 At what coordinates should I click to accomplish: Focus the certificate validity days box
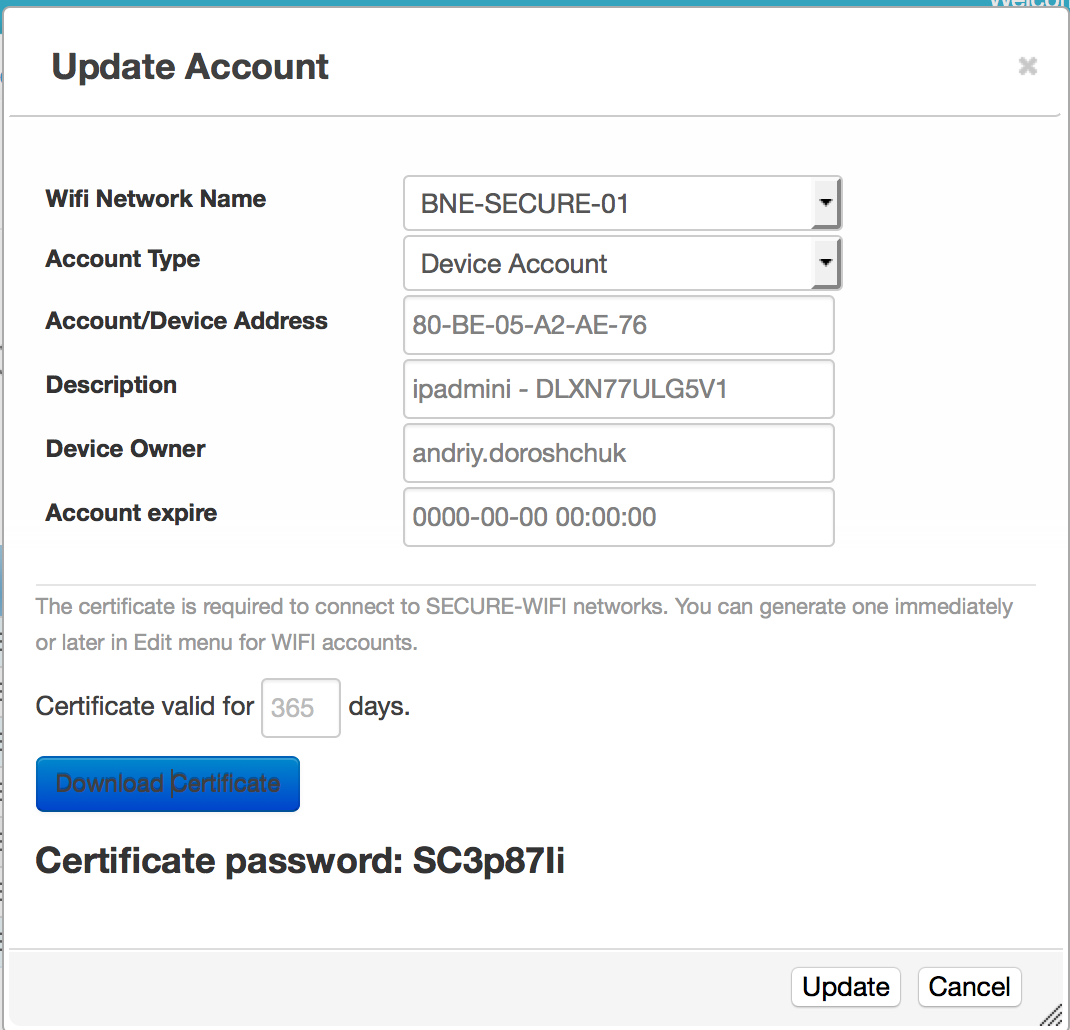[300, 708]
